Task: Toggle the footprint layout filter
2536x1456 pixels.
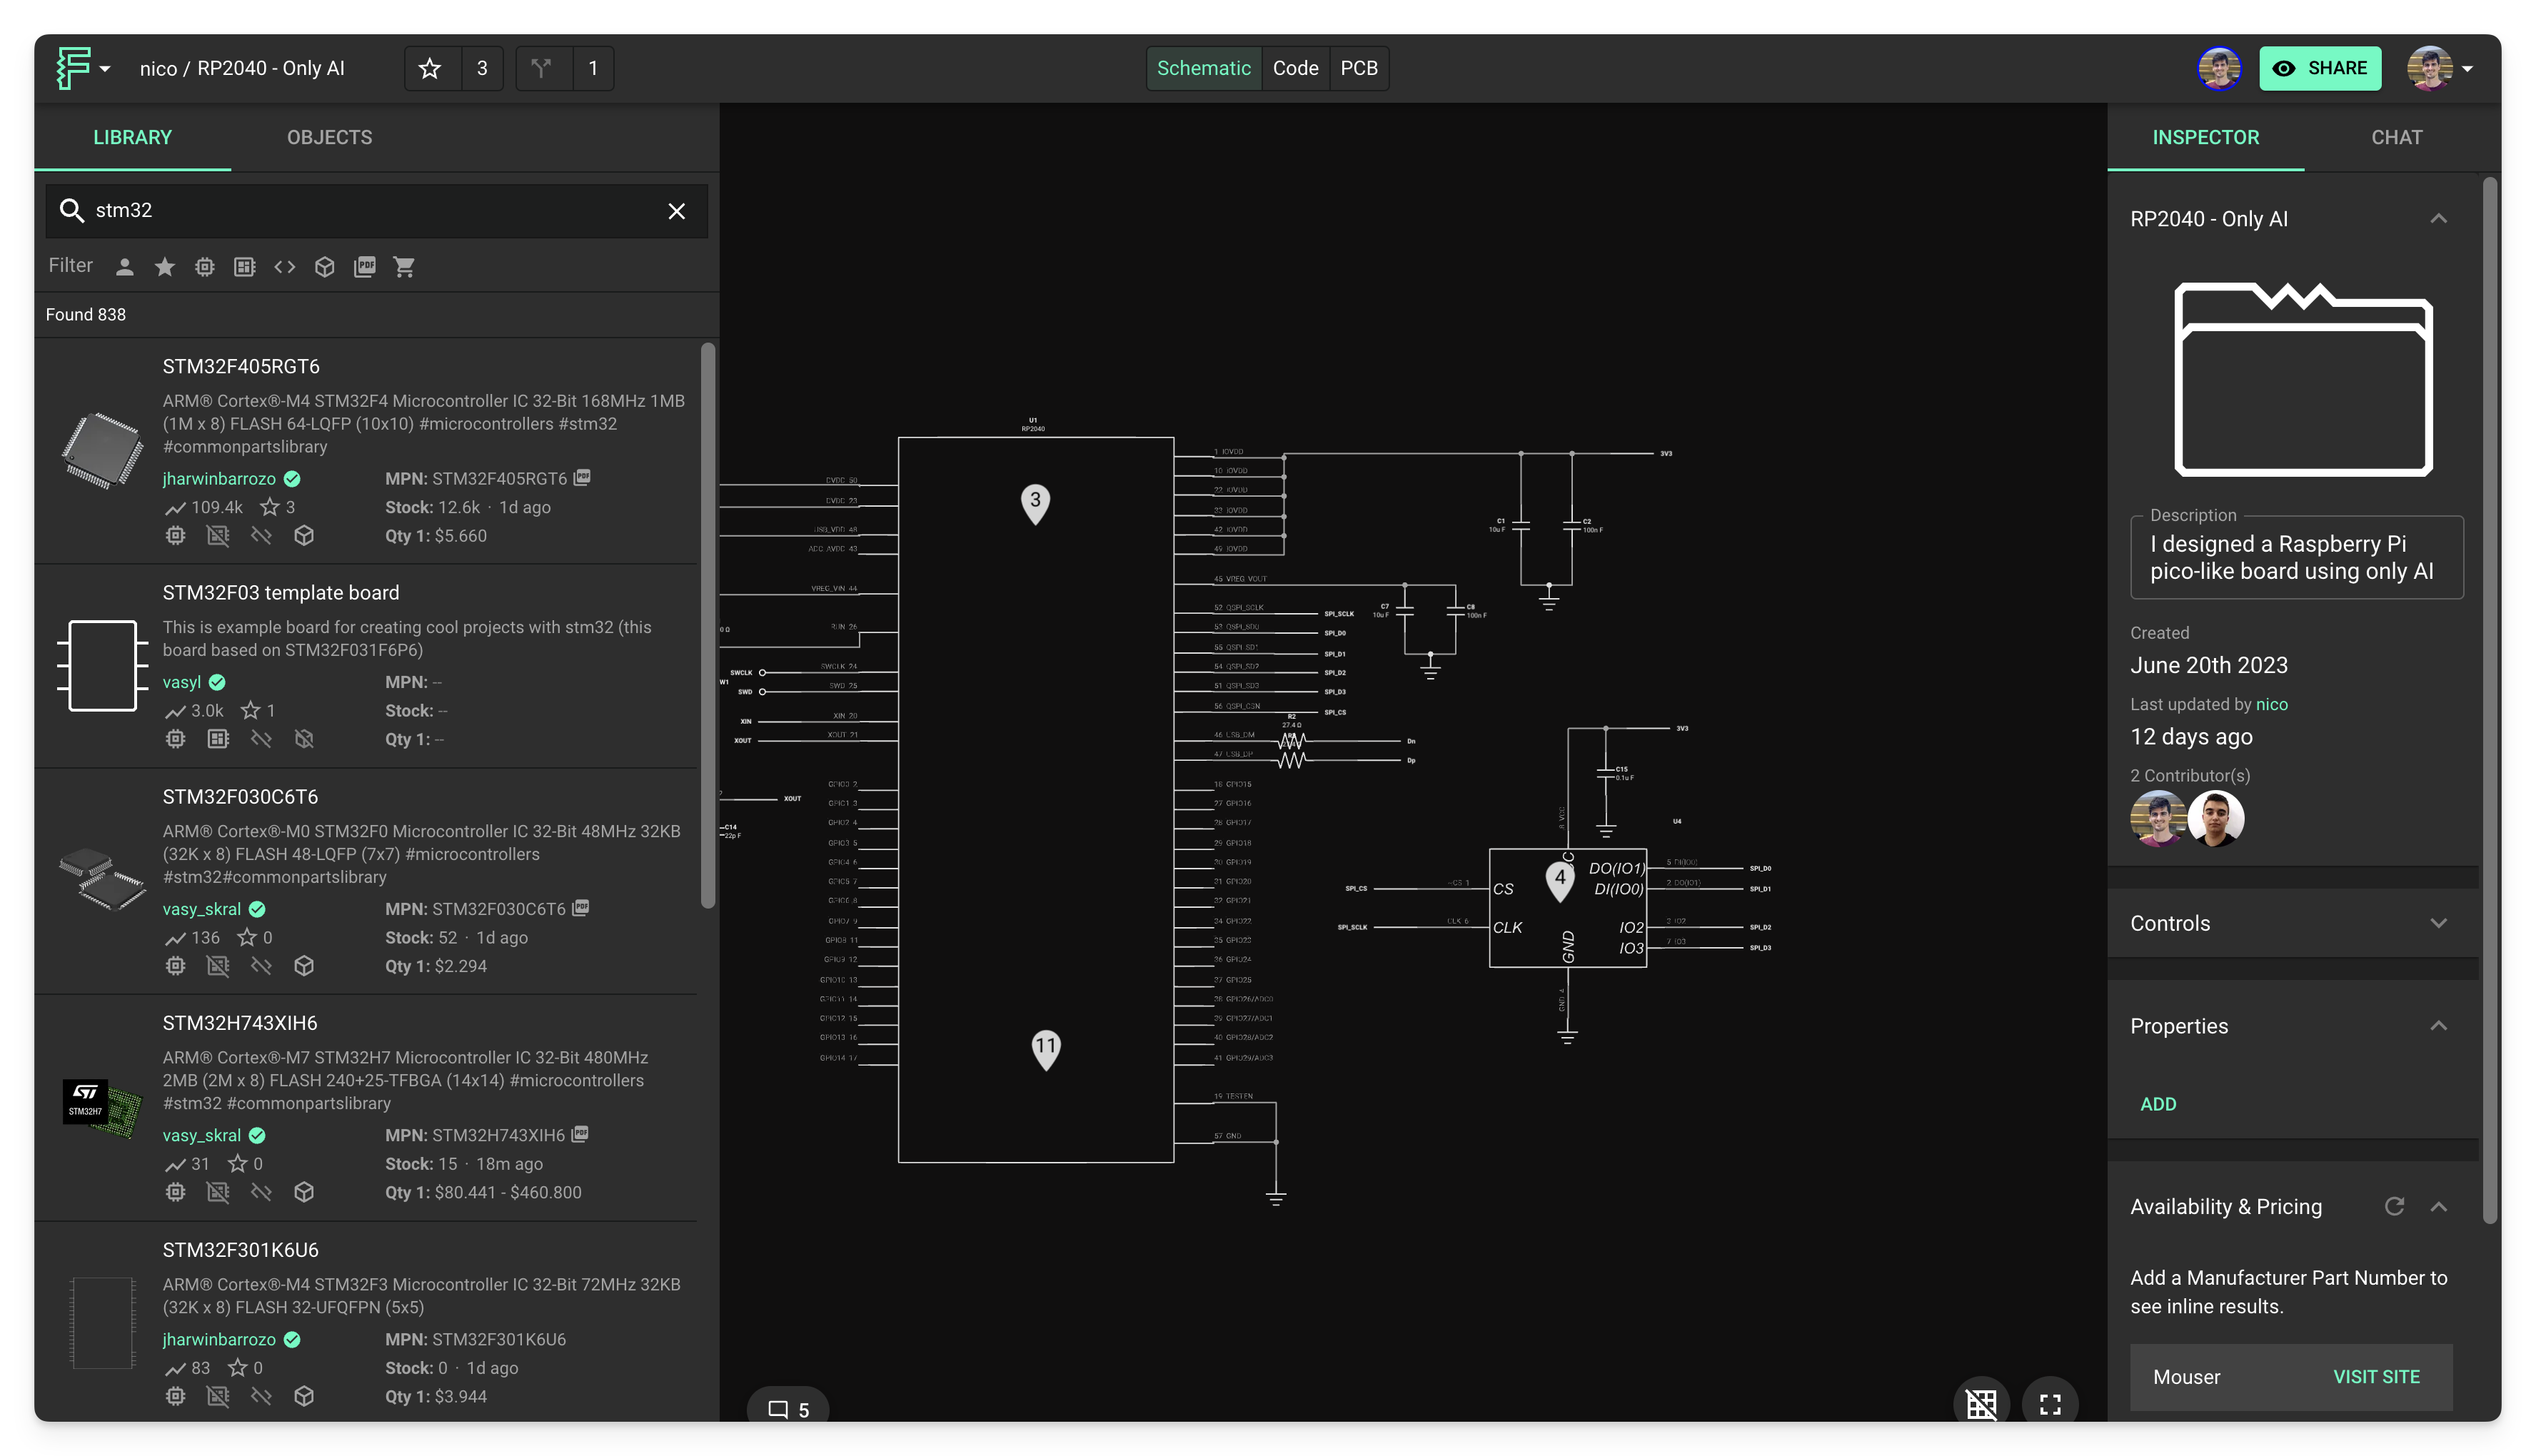Action: tap(244, 266)
